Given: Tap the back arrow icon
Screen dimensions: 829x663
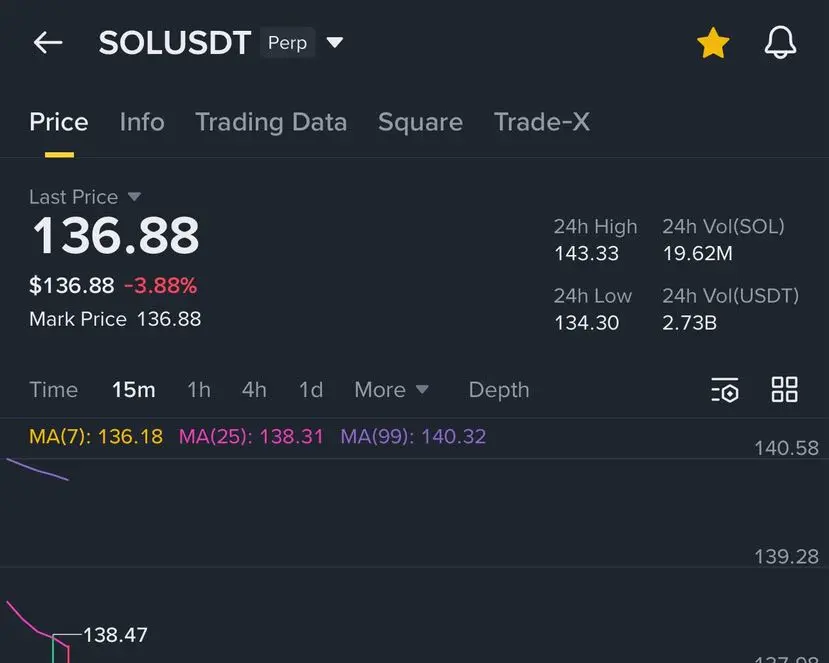Looking at the screenshot, I should tap(47, 42).
